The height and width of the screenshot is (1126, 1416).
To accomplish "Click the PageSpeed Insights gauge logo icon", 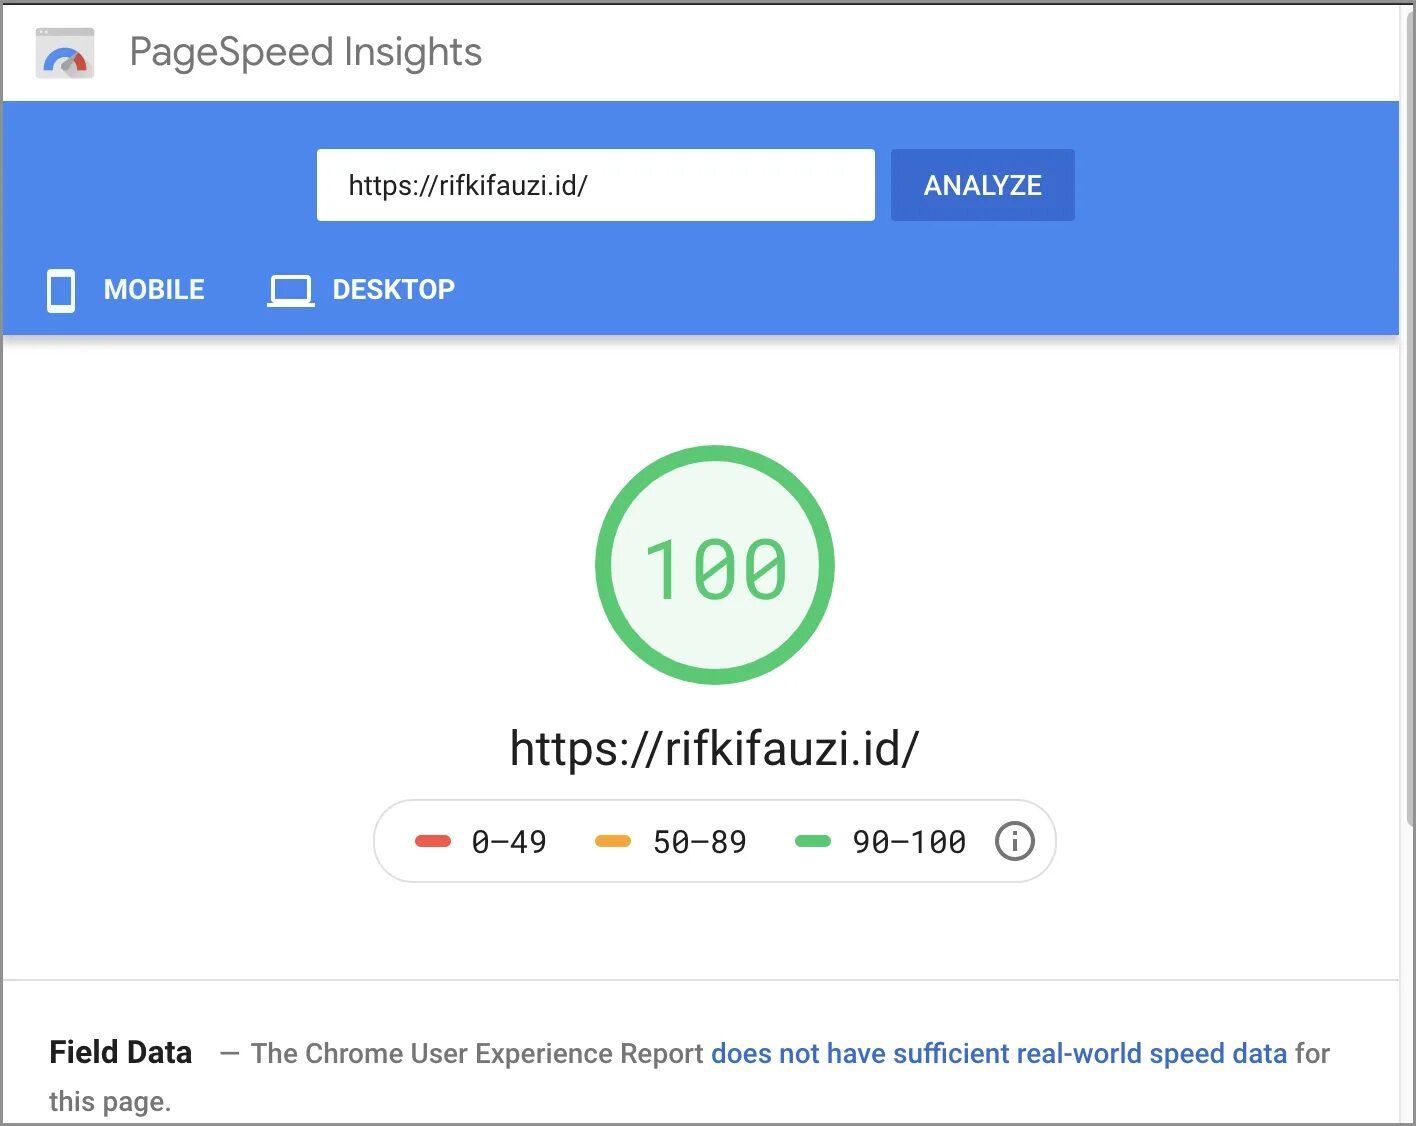I will pyautogui.click(x=64, y=52).
